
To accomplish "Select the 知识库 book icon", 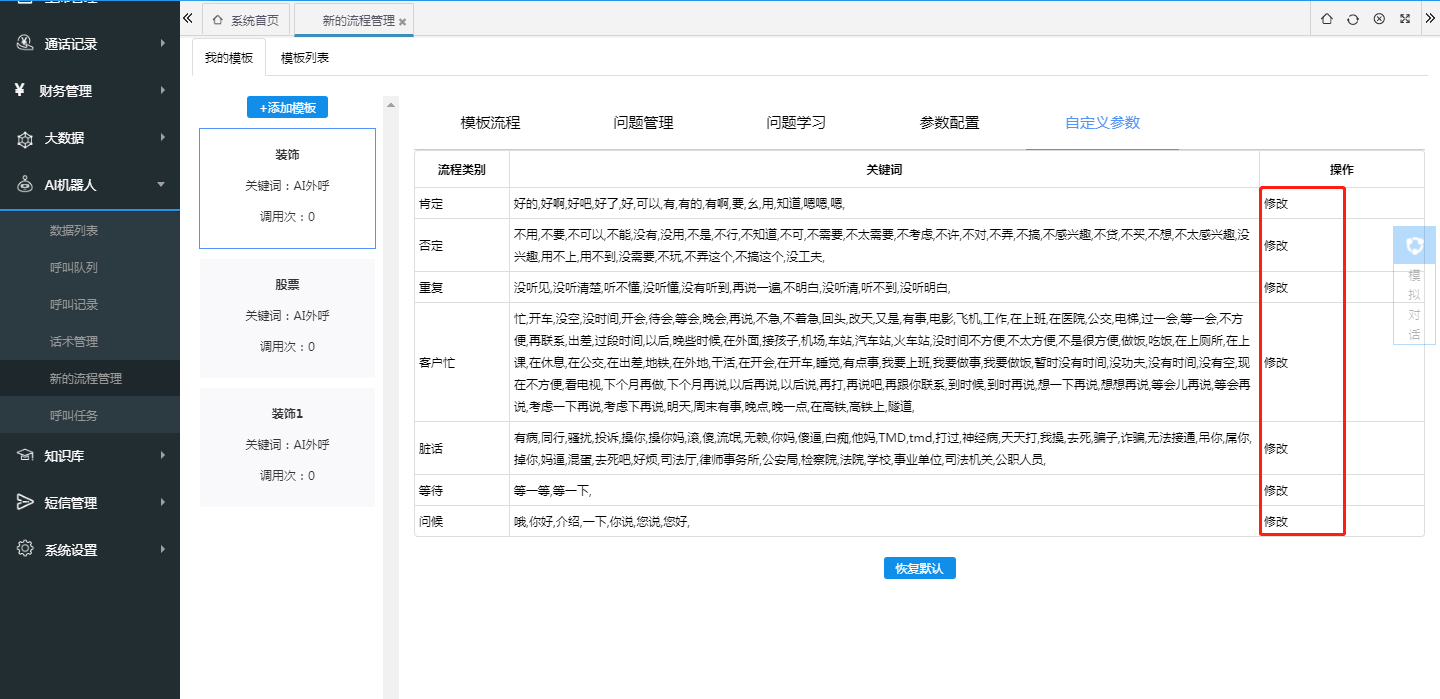I will 27,455.
